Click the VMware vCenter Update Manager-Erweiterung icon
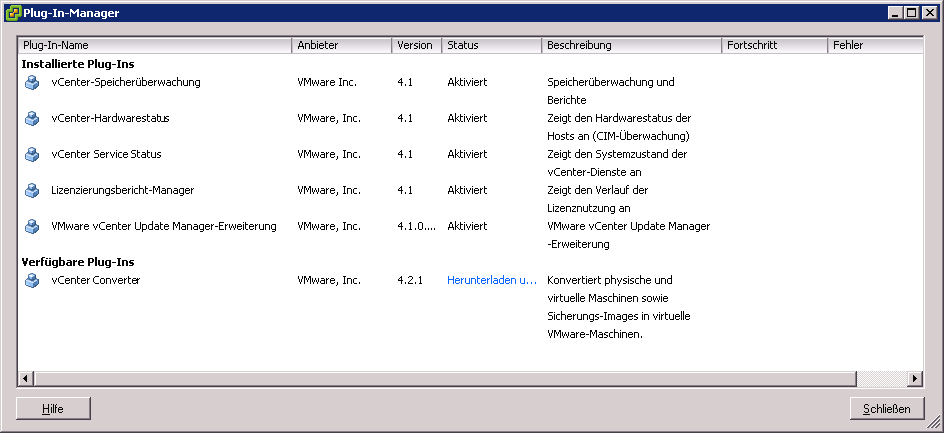 click(x=32, y=227)
